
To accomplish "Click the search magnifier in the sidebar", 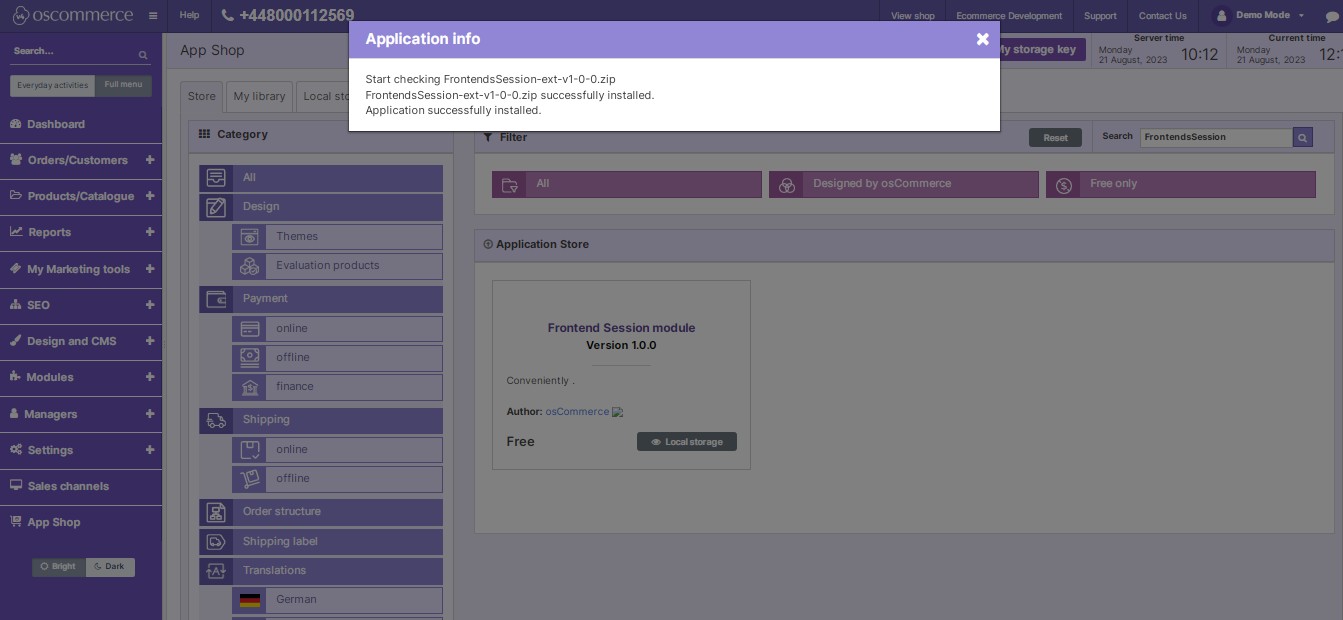I will pyautogui.click(x=143, y=55).
